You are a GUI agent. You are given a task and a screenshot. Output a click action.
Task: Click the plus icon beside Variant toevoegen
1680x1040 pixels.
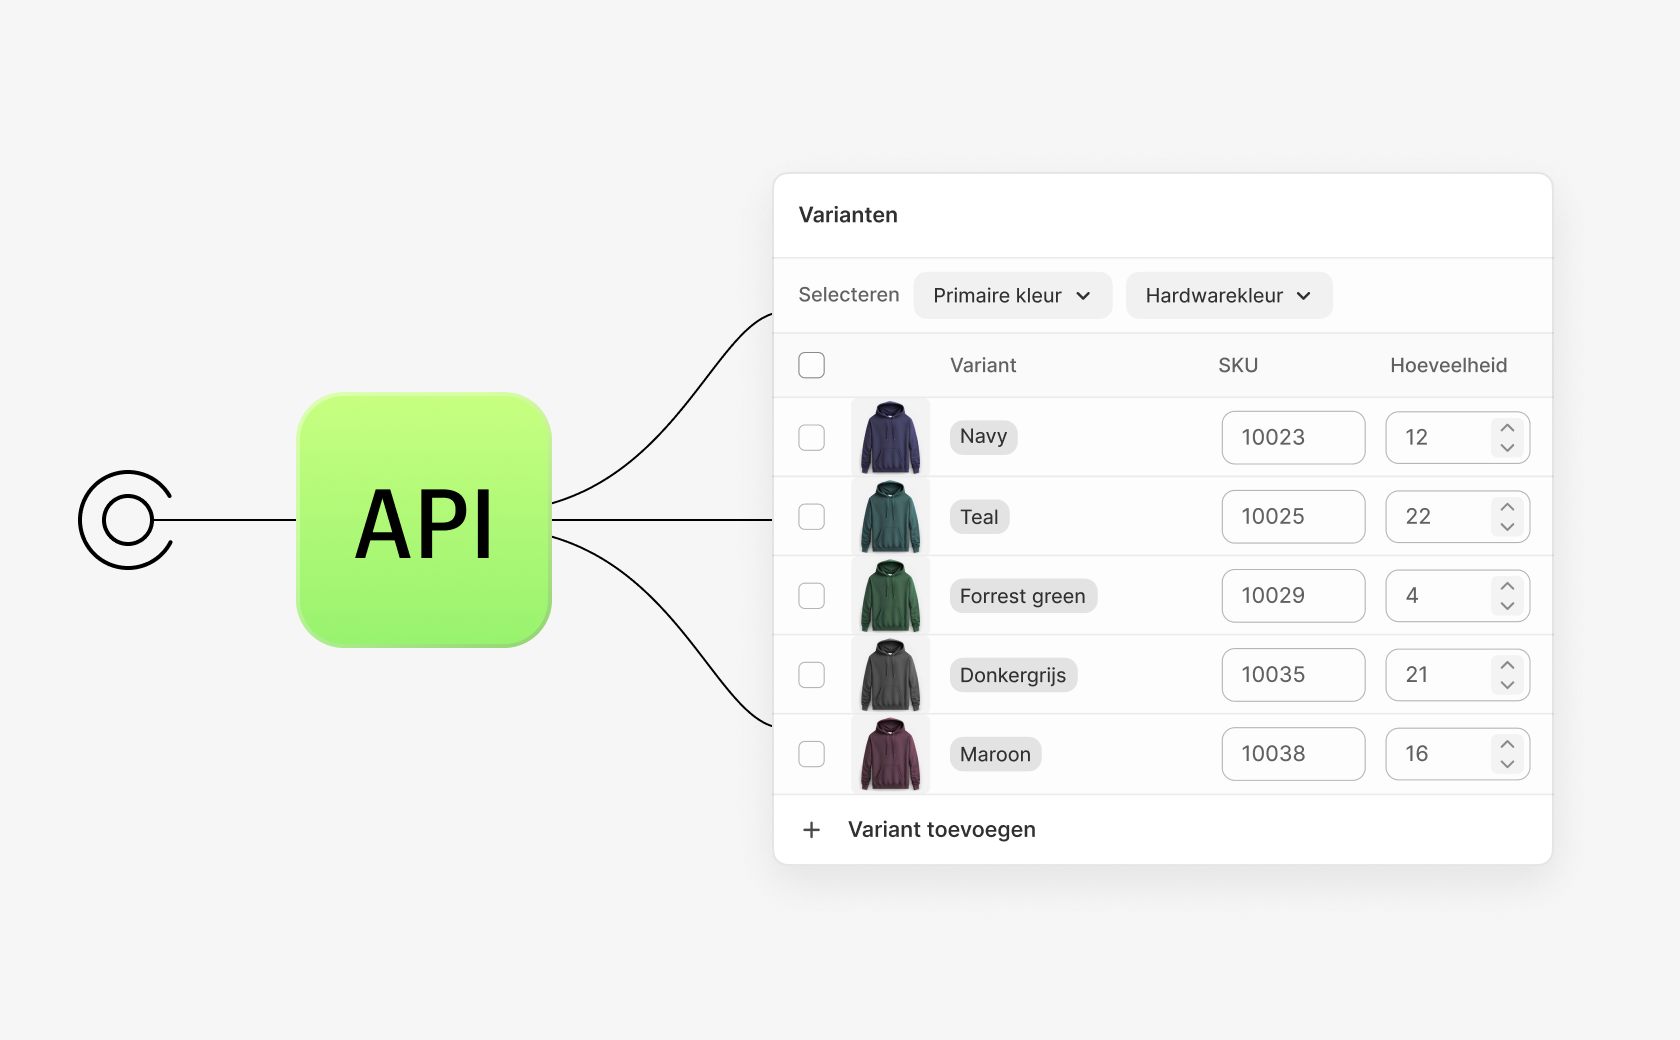click(x=811, y=830)
